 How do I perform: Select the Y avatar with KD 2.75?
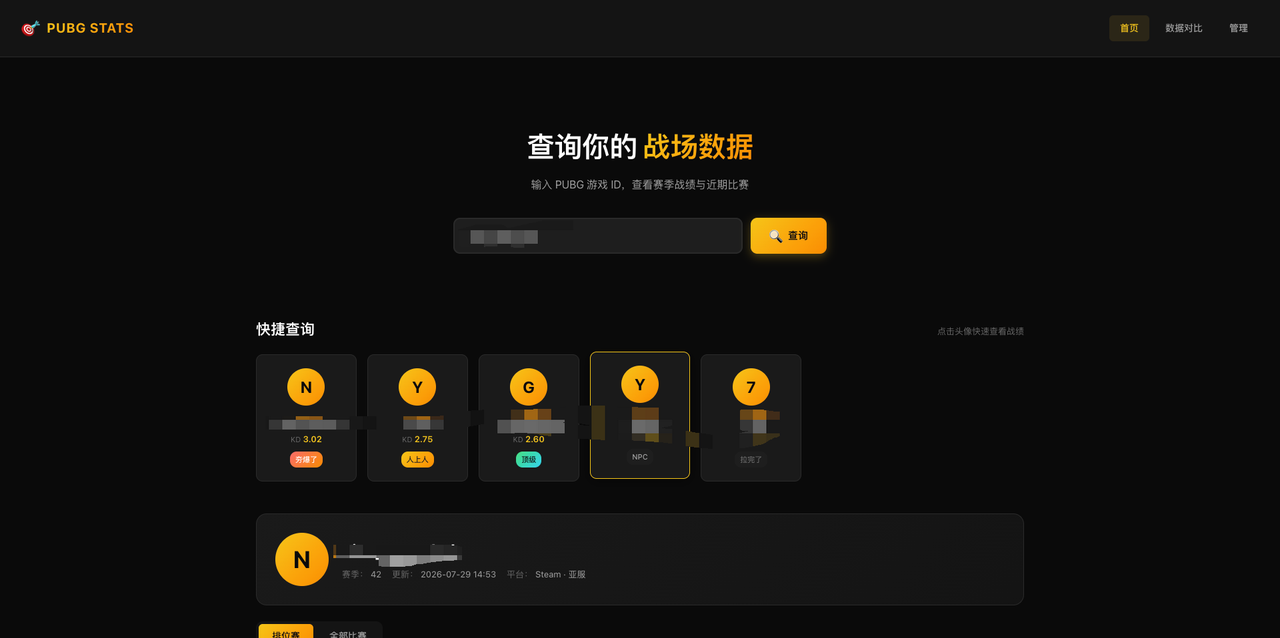[x=417, y=388]
